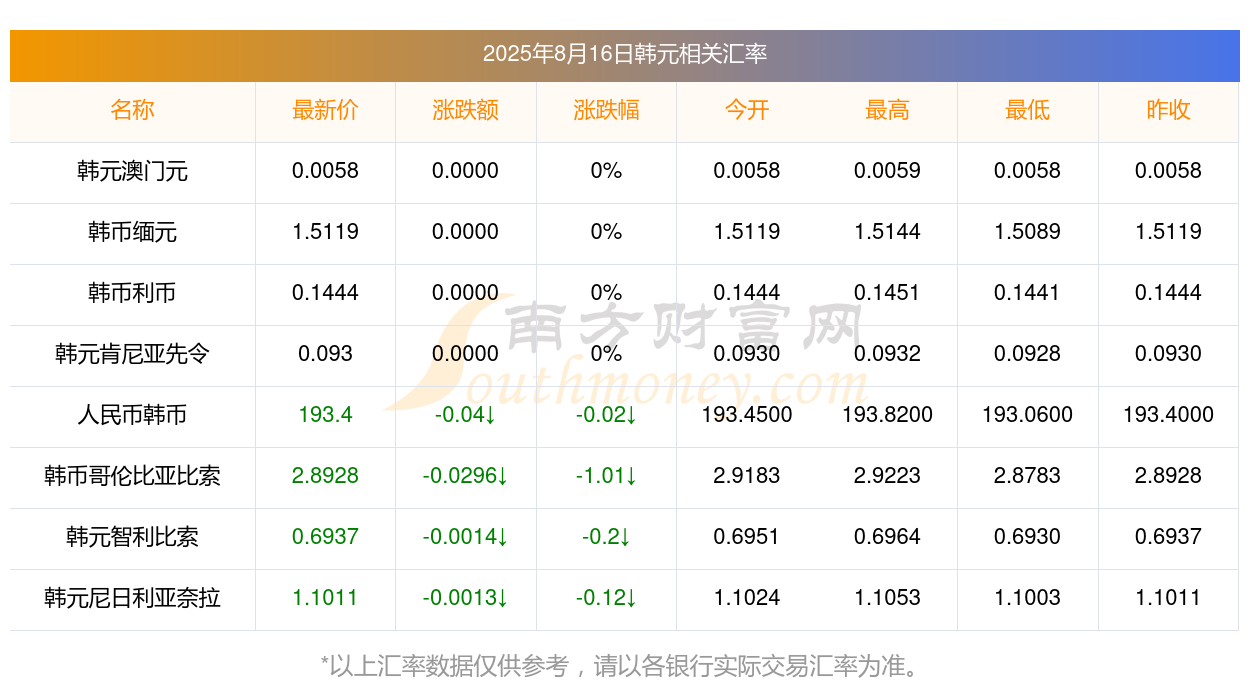The width and height of the screenshot is (1250, 698).
Task: Select high value 0.6964
Action: click(x=887, y=537)
